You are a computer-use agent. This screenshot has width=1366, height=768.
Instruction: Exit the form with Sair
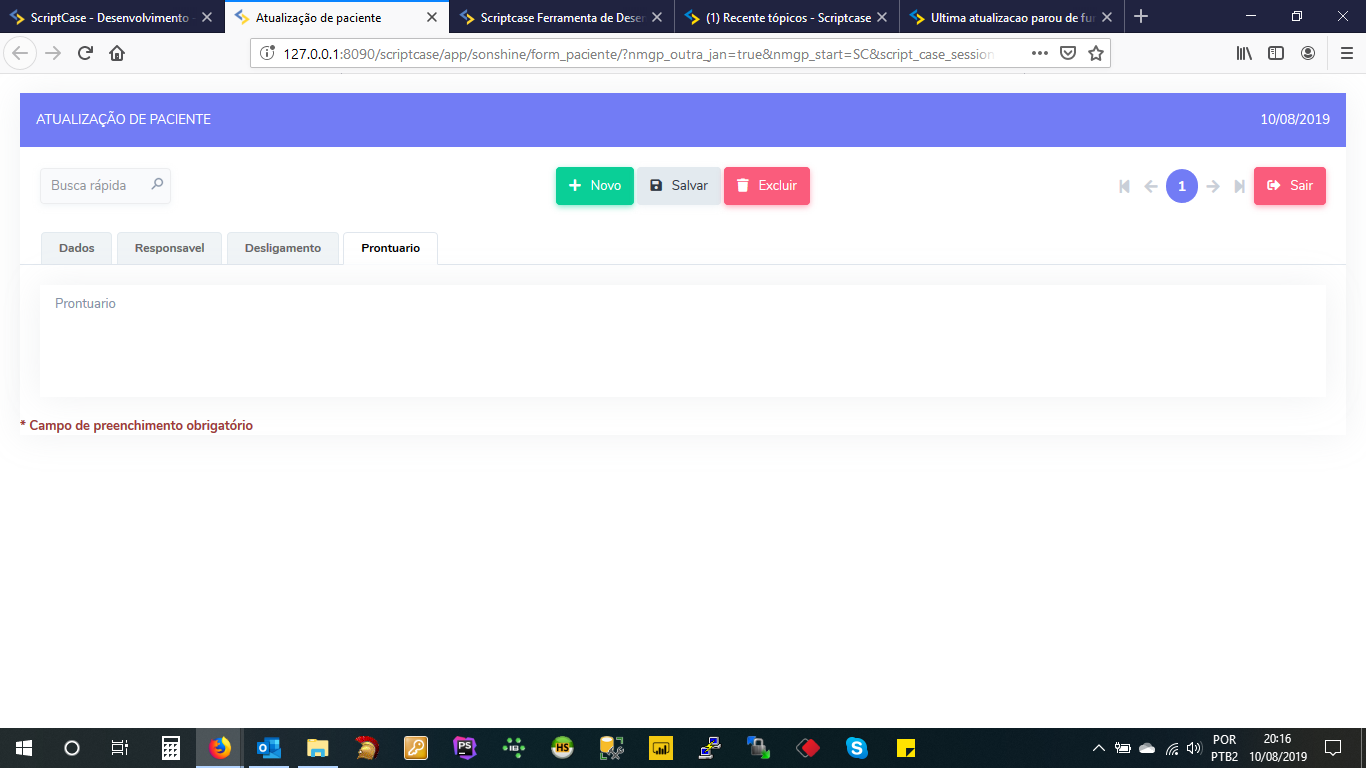[x=1289, y=186]
